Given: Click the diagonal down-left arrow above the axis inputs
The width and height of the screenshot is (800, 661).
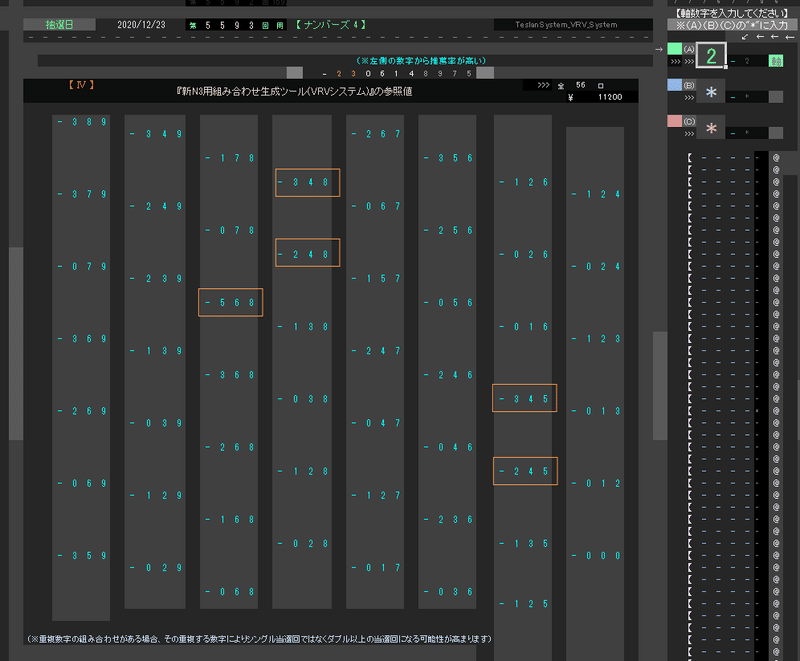Looking at the screenshot, I should pyautogui.click(x=745, y=37).
